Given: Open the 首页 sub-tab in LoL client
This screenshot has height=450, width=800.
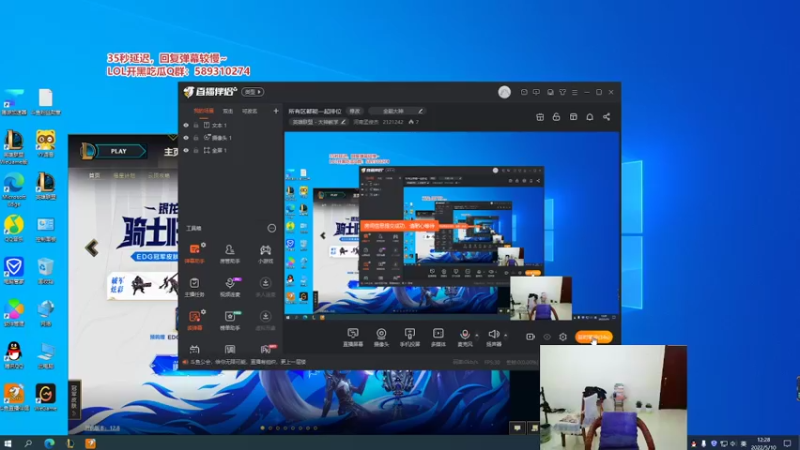Looking at the screenshot, I should point(94,176).
